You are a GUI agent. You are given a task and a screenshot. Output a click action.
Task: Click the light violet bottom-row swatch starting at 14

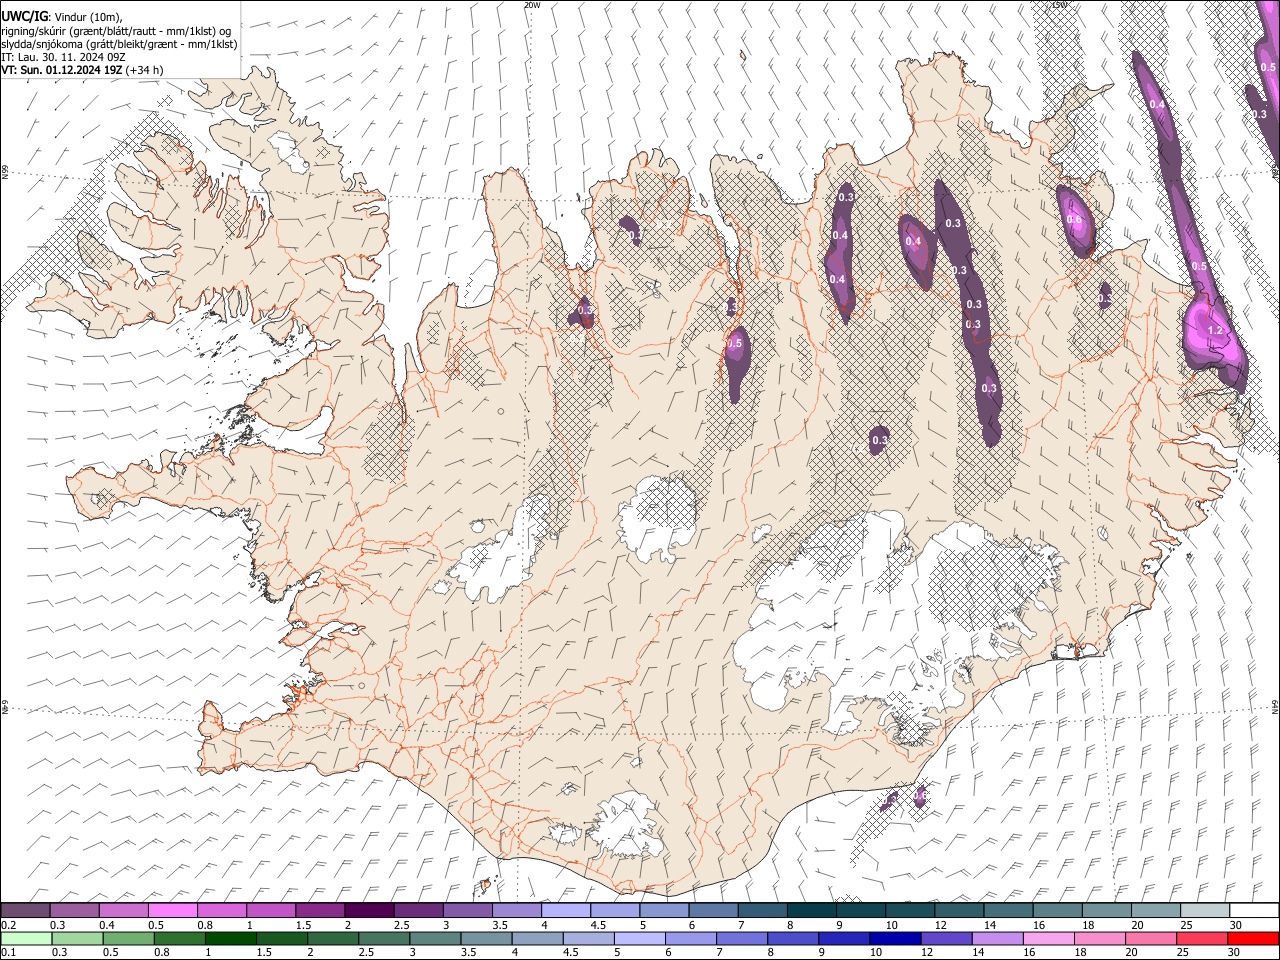(997, 938)
